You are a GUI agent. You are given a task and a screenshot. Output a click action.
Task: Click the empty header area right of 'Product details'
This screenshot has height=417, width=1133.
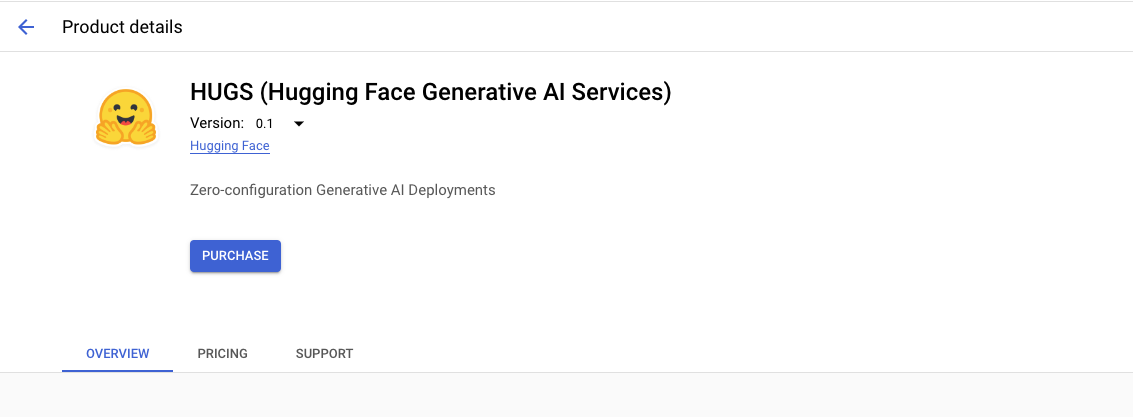tap(650, 27)
